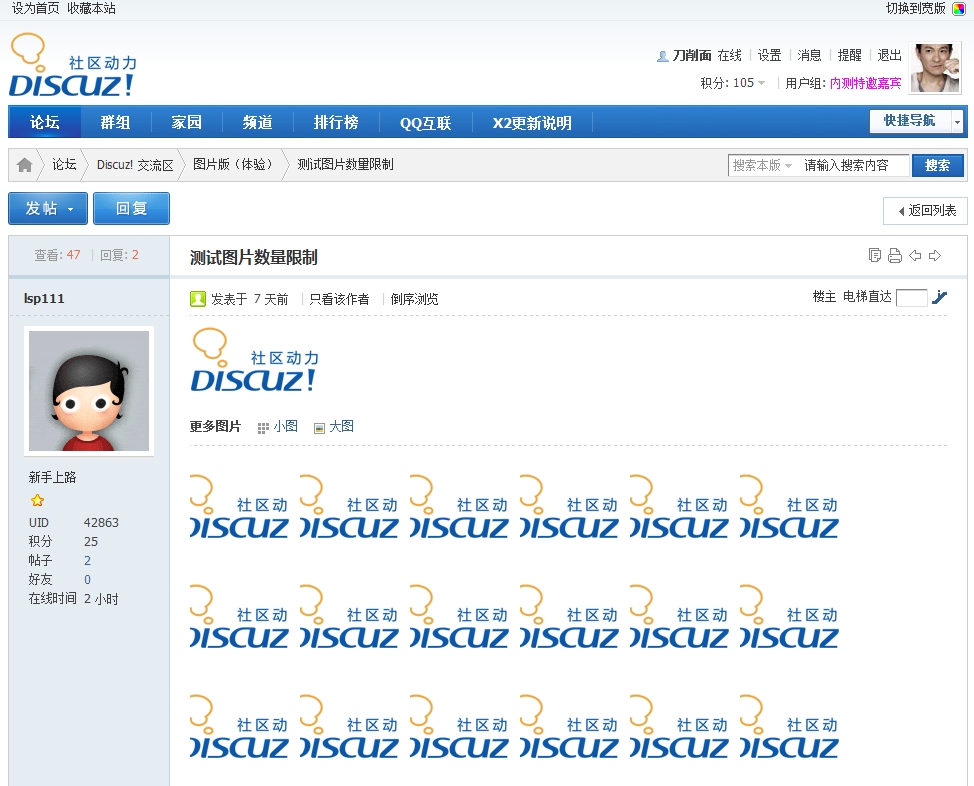Viewport: 974px width, 786px height.
Task: Open 提醒 notifications link
Action: point(850,55)
